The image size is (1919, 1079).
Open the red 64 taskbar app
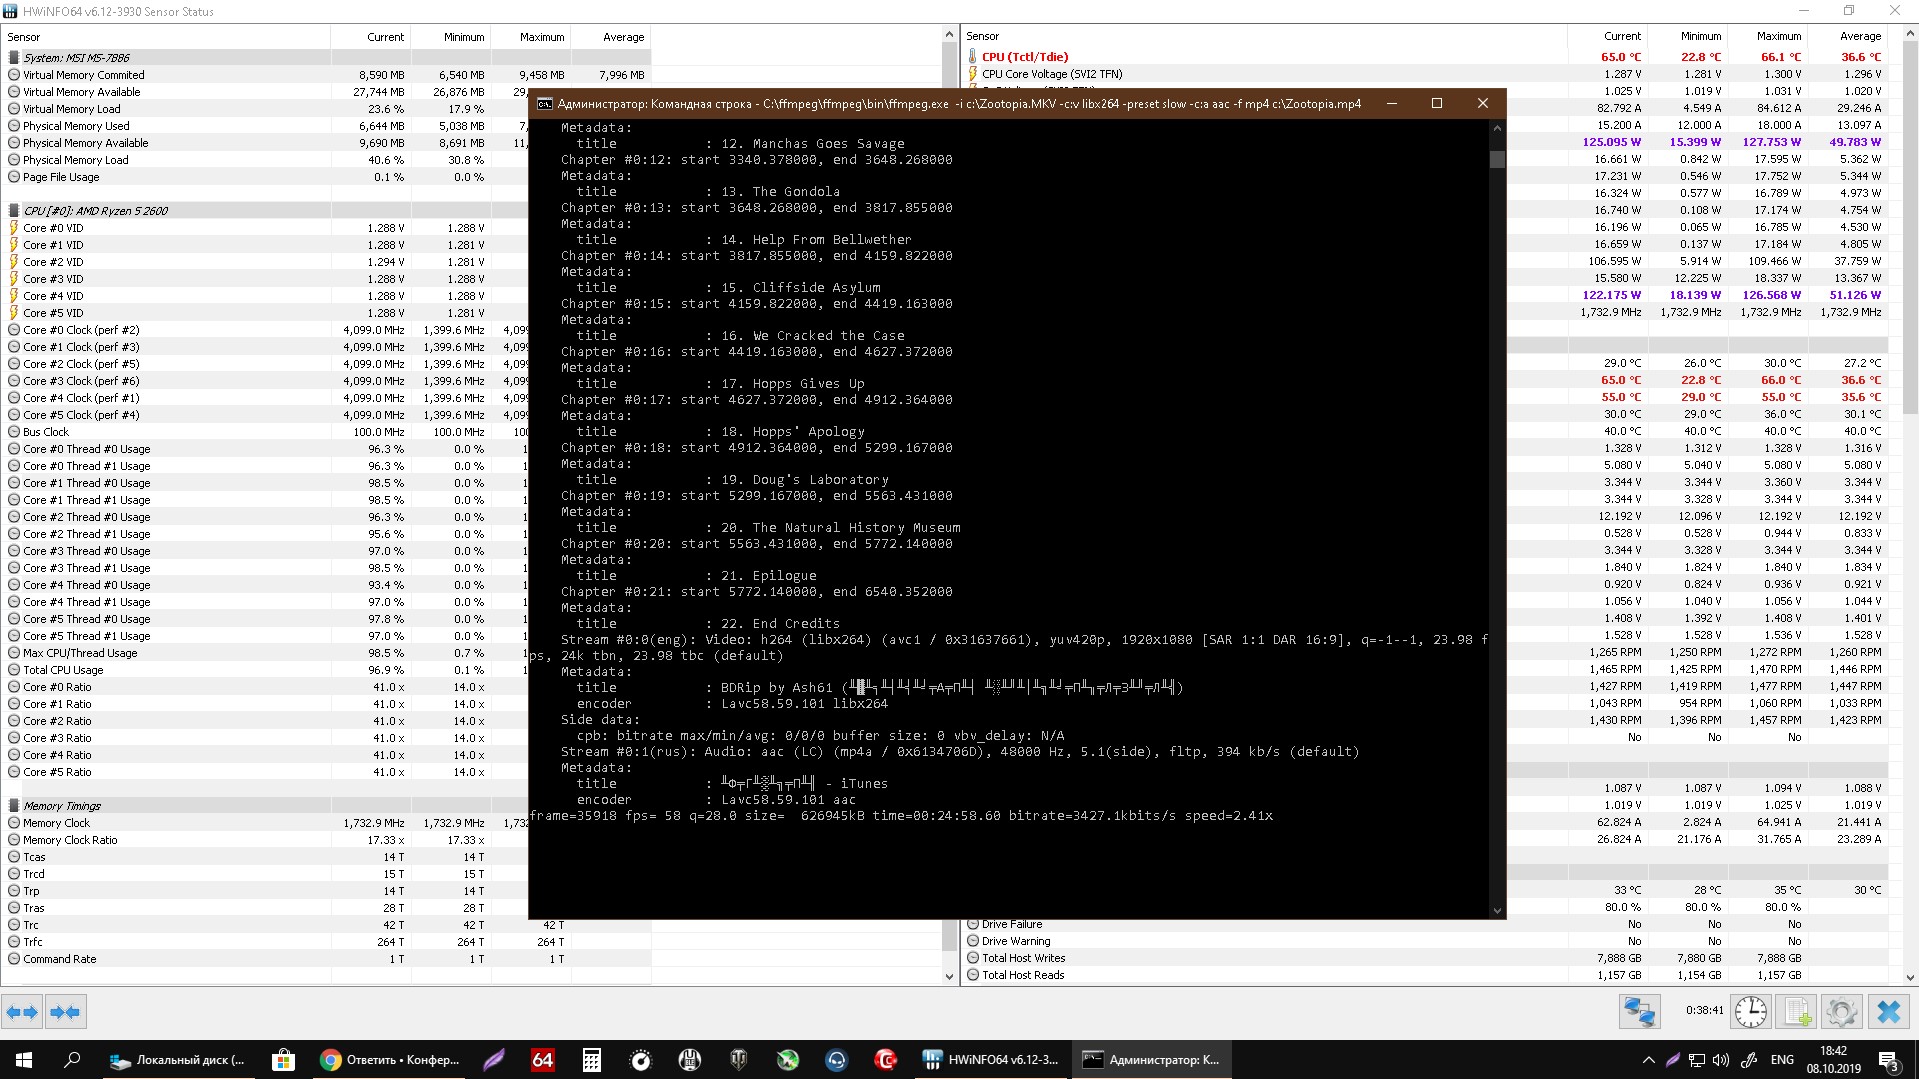coord(543,1060)
